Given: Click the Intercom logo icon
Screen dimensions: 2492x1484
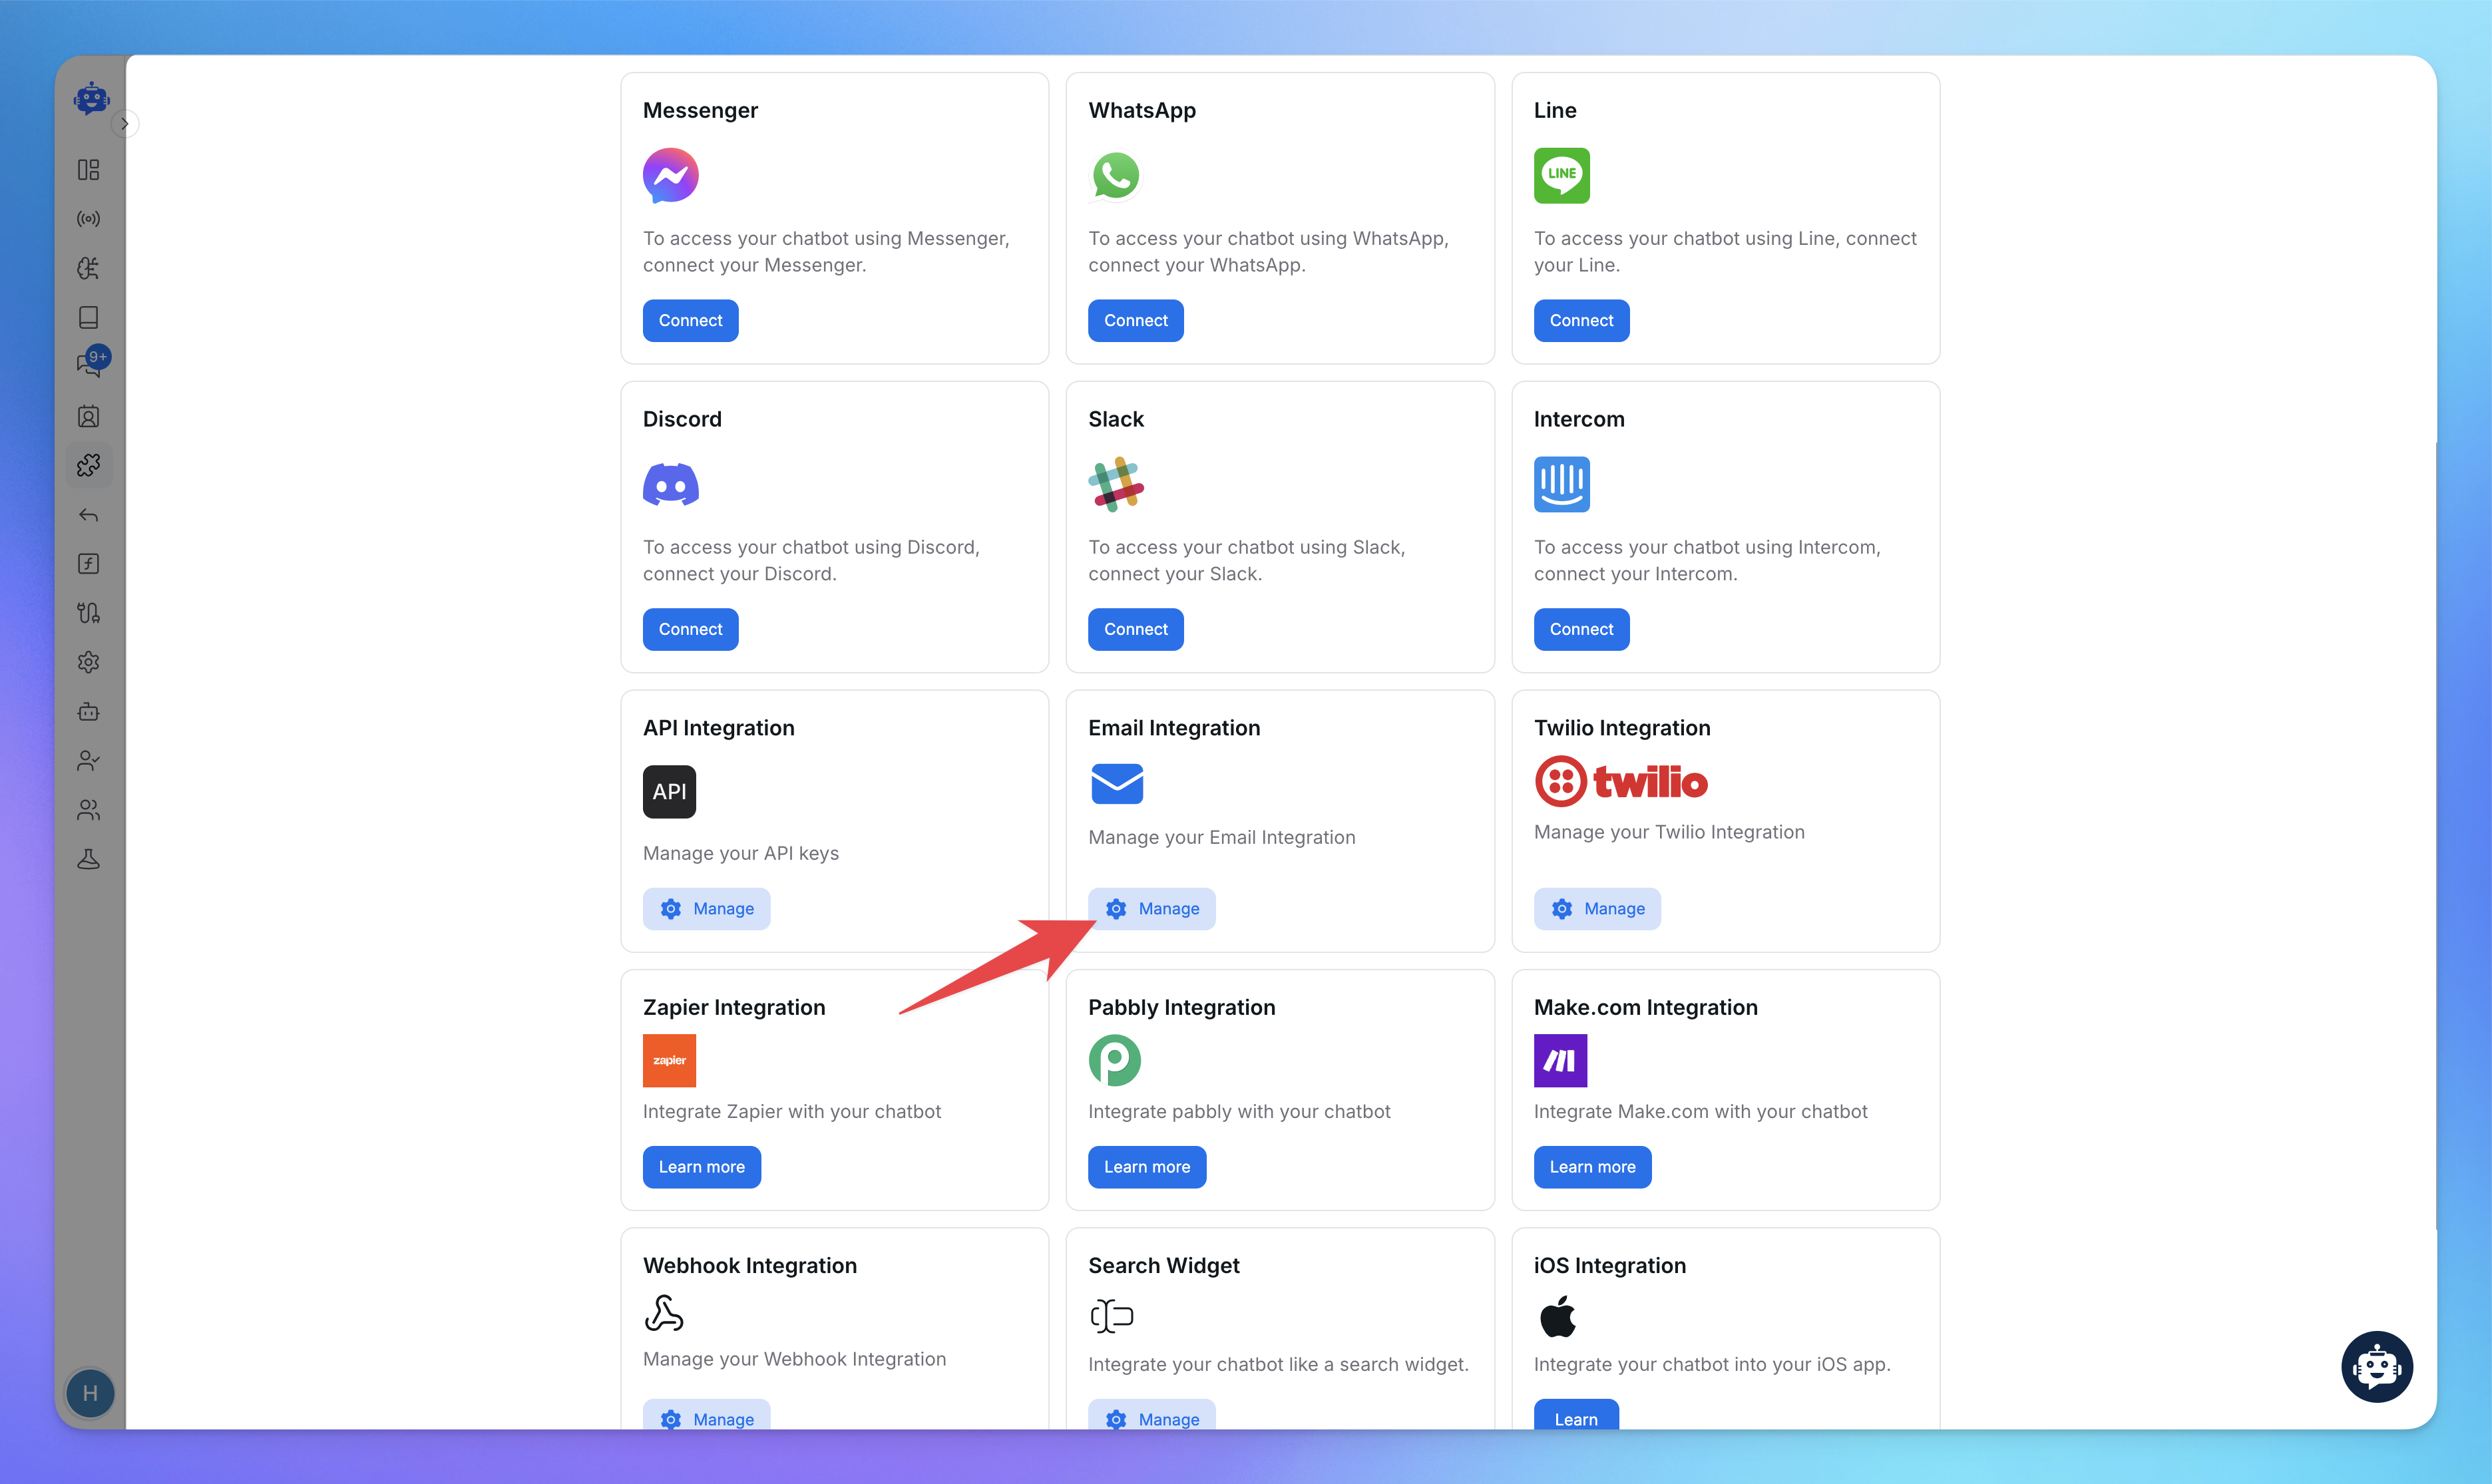Looking at the screenshot, I should [1561, 485].
